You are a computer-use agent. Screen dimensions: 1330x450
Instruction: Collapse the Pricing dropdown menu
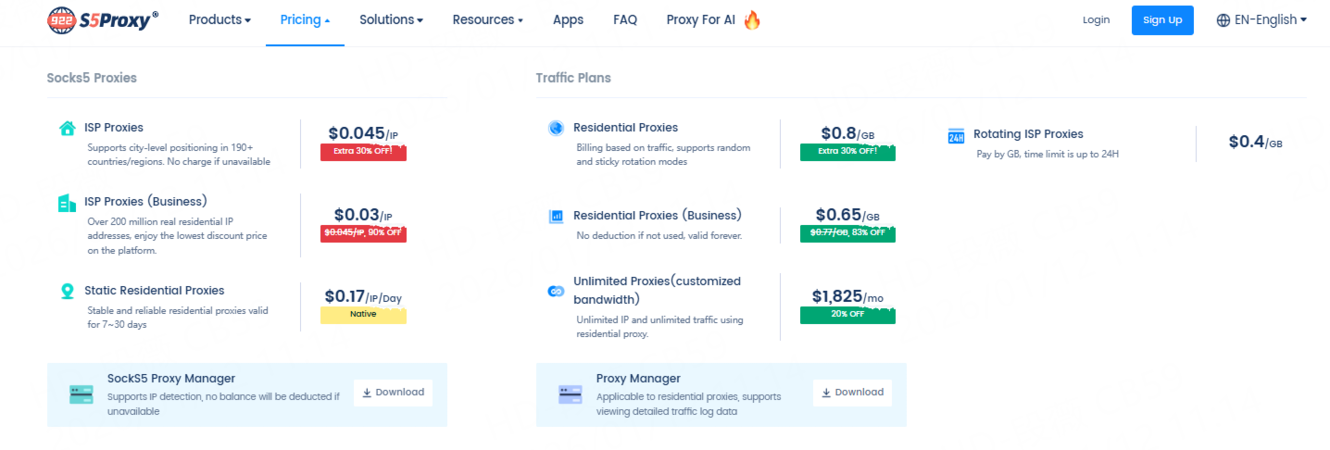(x=305, y=20)
